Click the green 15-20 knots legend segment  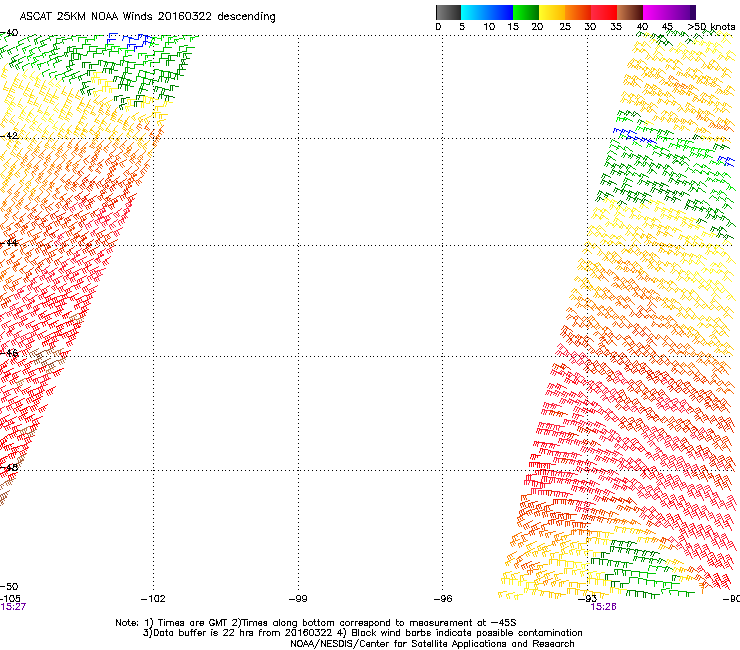coord(526,12)
